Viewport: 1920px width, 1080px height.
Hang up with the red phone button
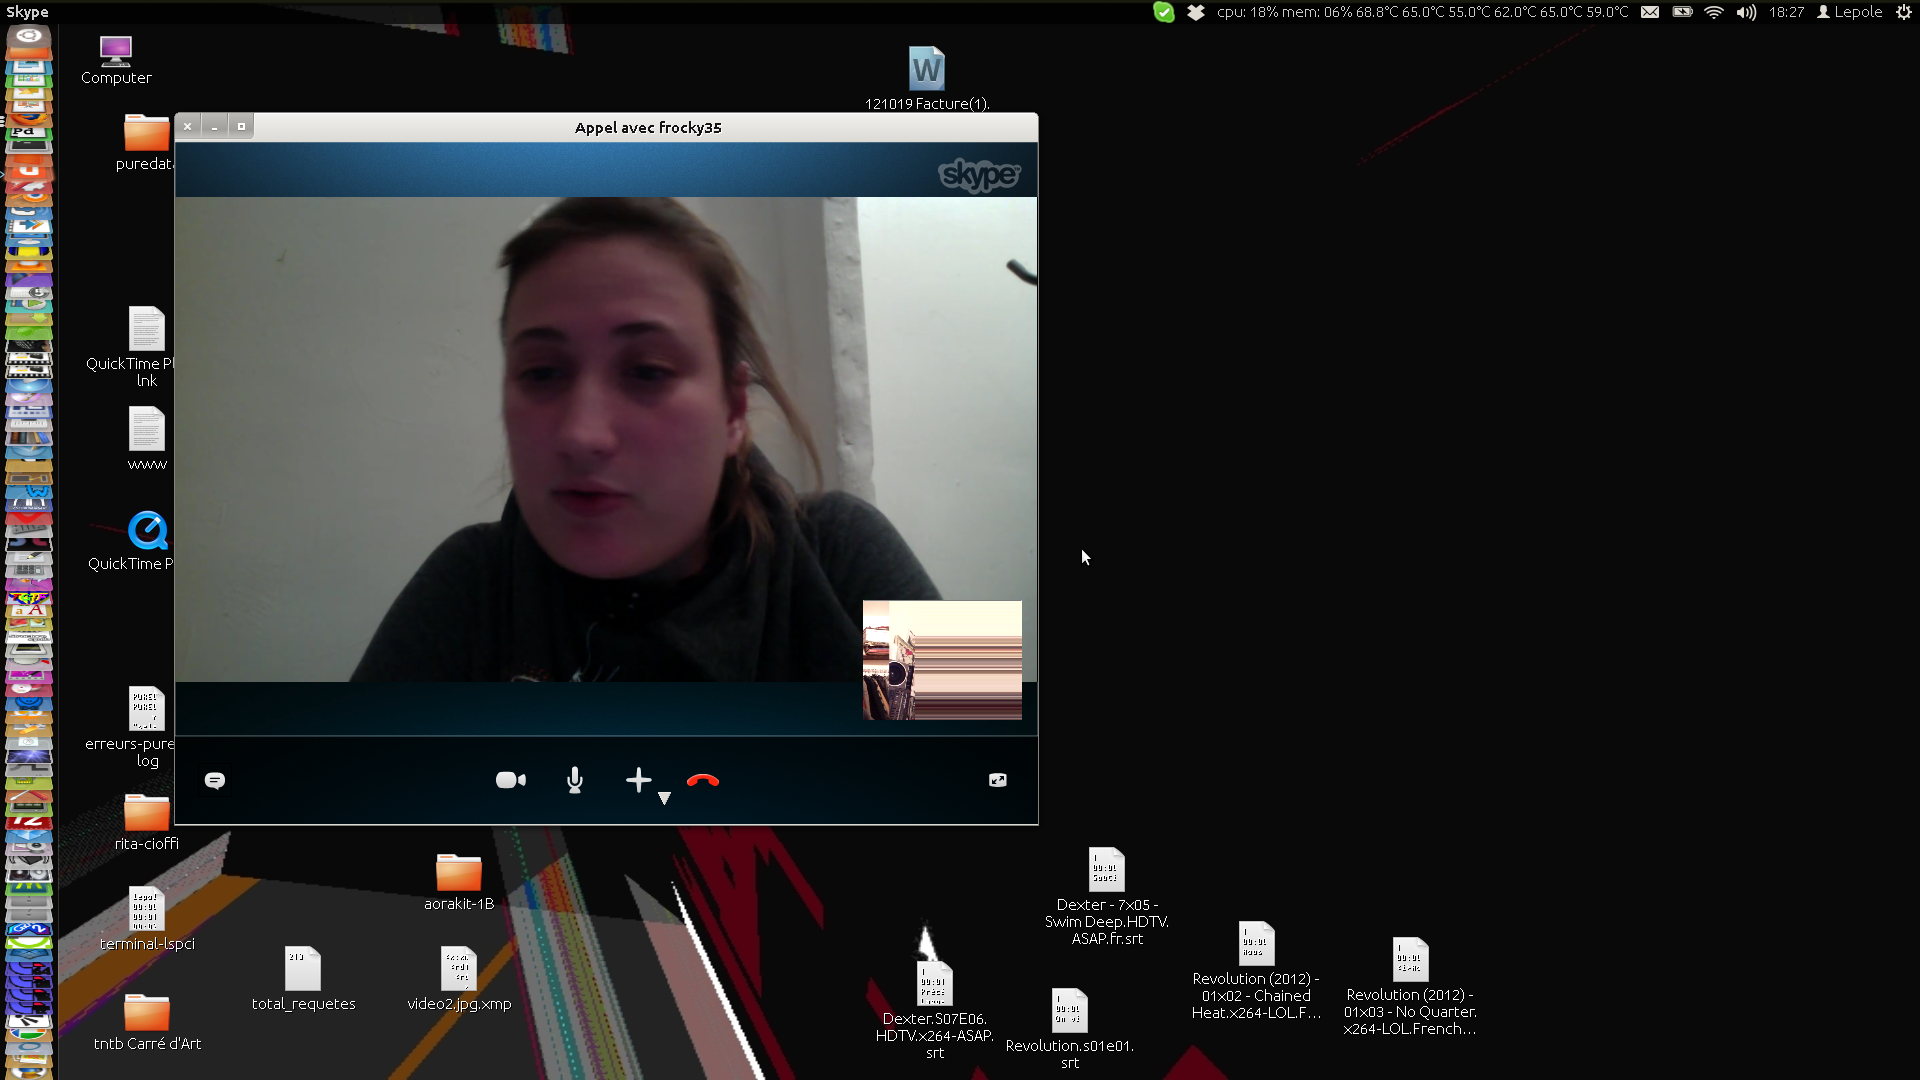[x=703, y=780]
